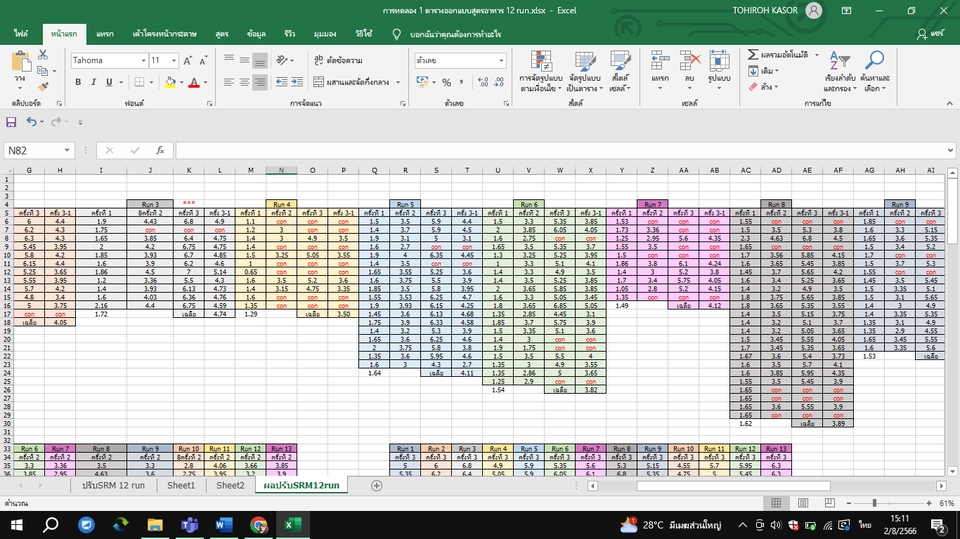Screen dimensions: 960x539
Task: Toggle Italic formatting
Action: click(93, 82)
